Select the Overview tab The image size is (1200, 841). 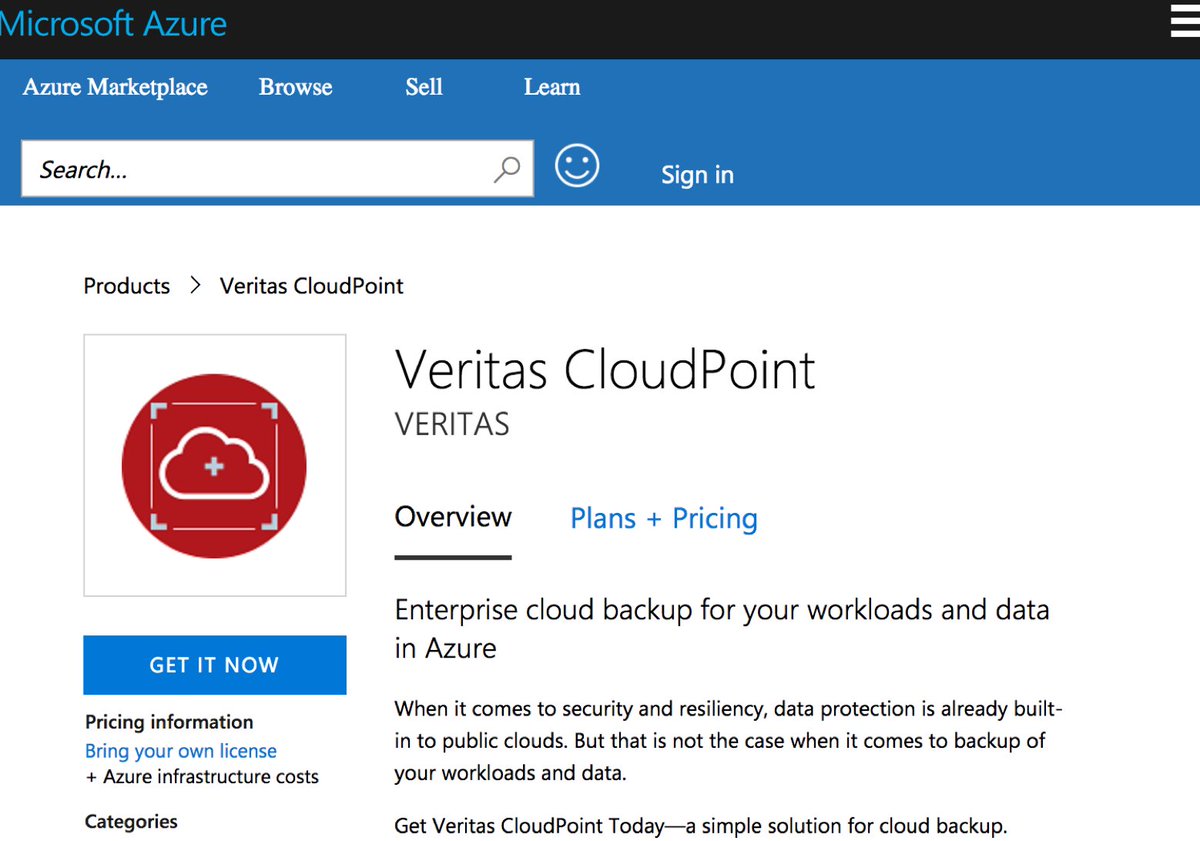(x=452, y=517)
